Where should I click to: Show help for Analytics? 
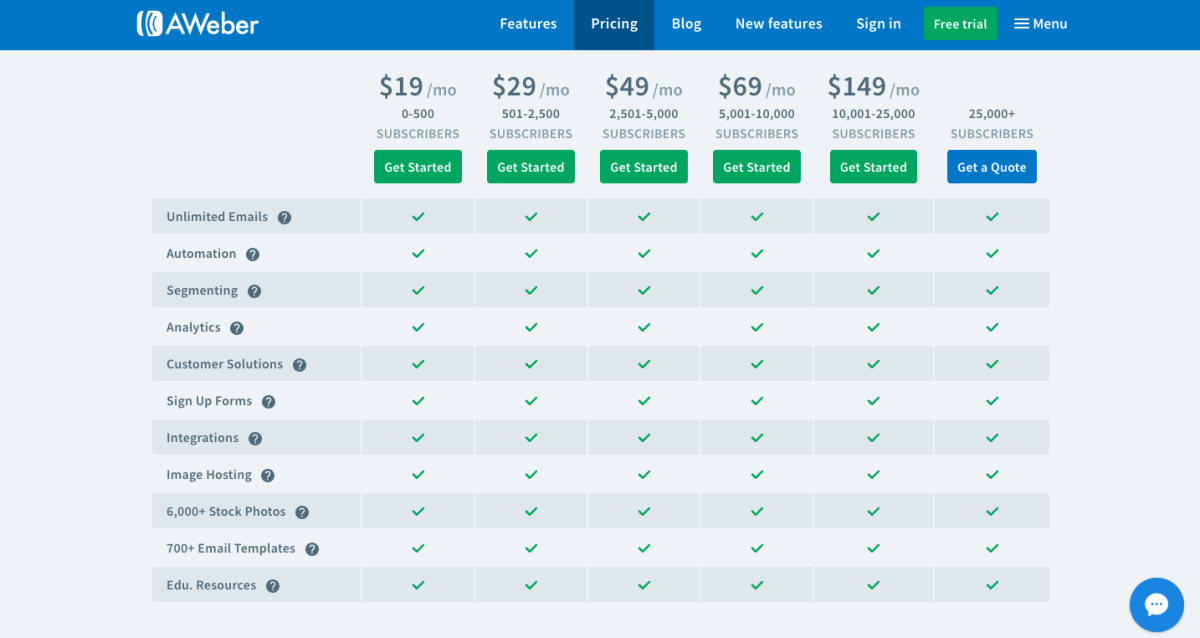click(x=237, y=328)
